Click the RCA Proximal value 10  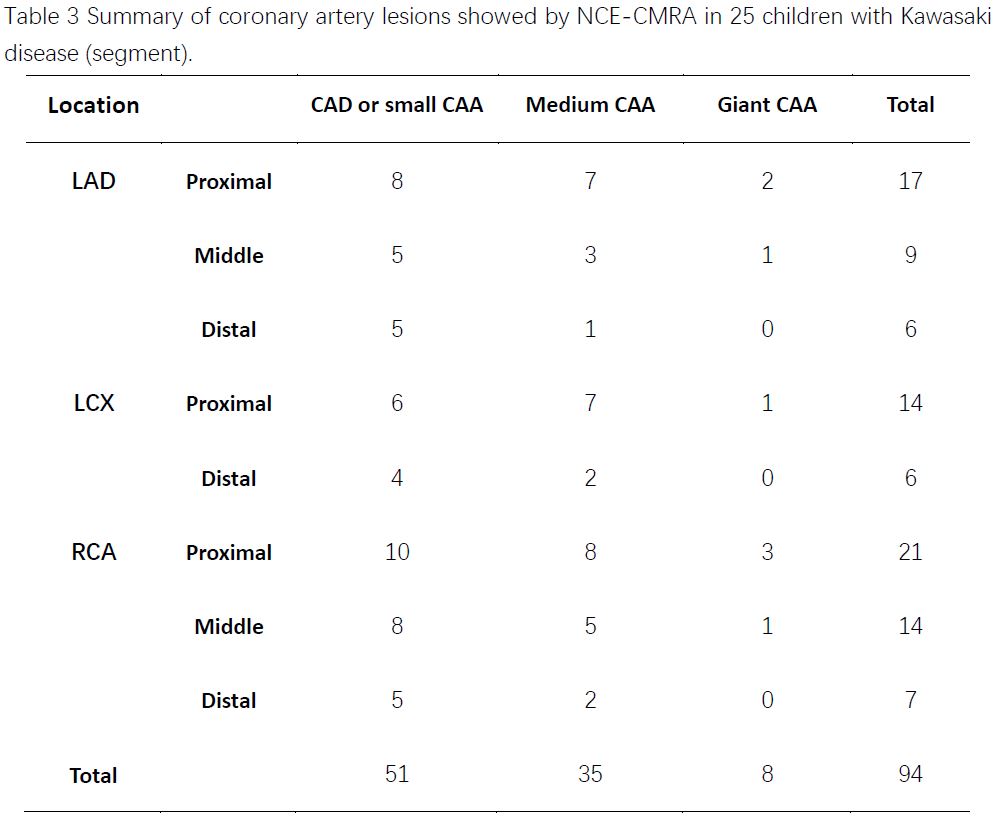[x=397, y=552]
